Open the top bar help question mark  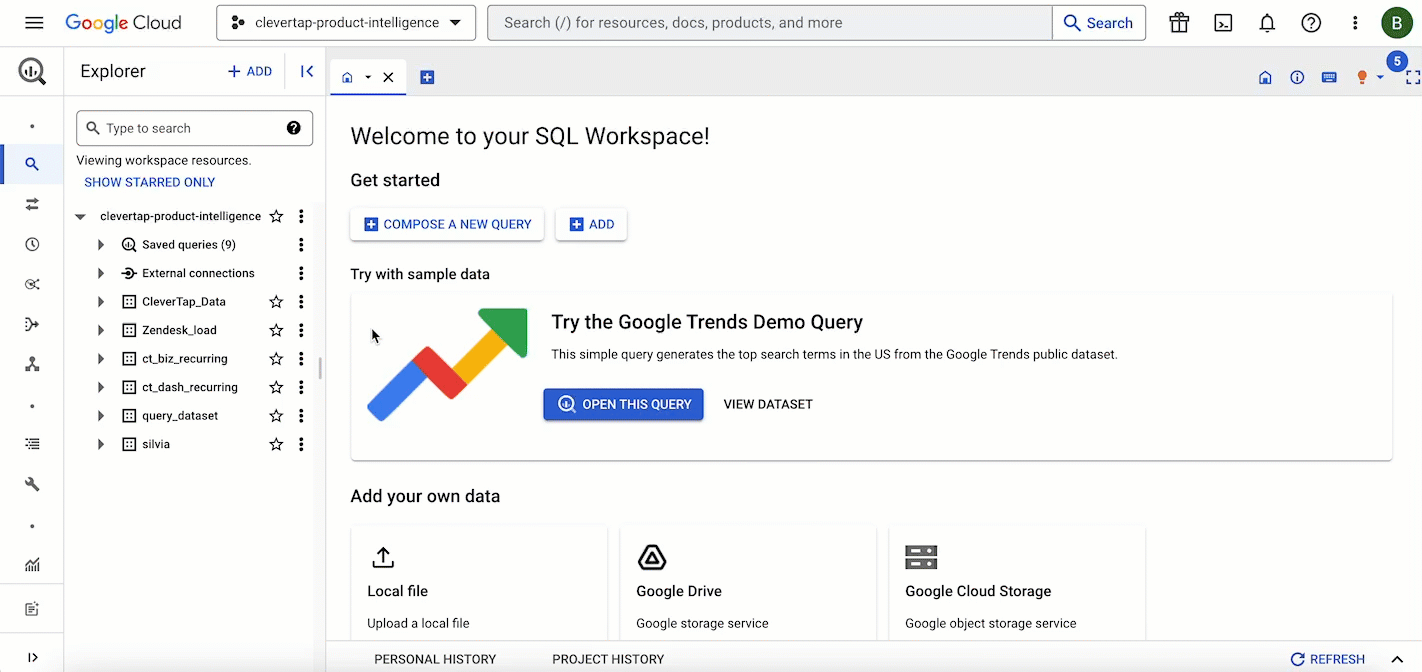point(1311,23)
